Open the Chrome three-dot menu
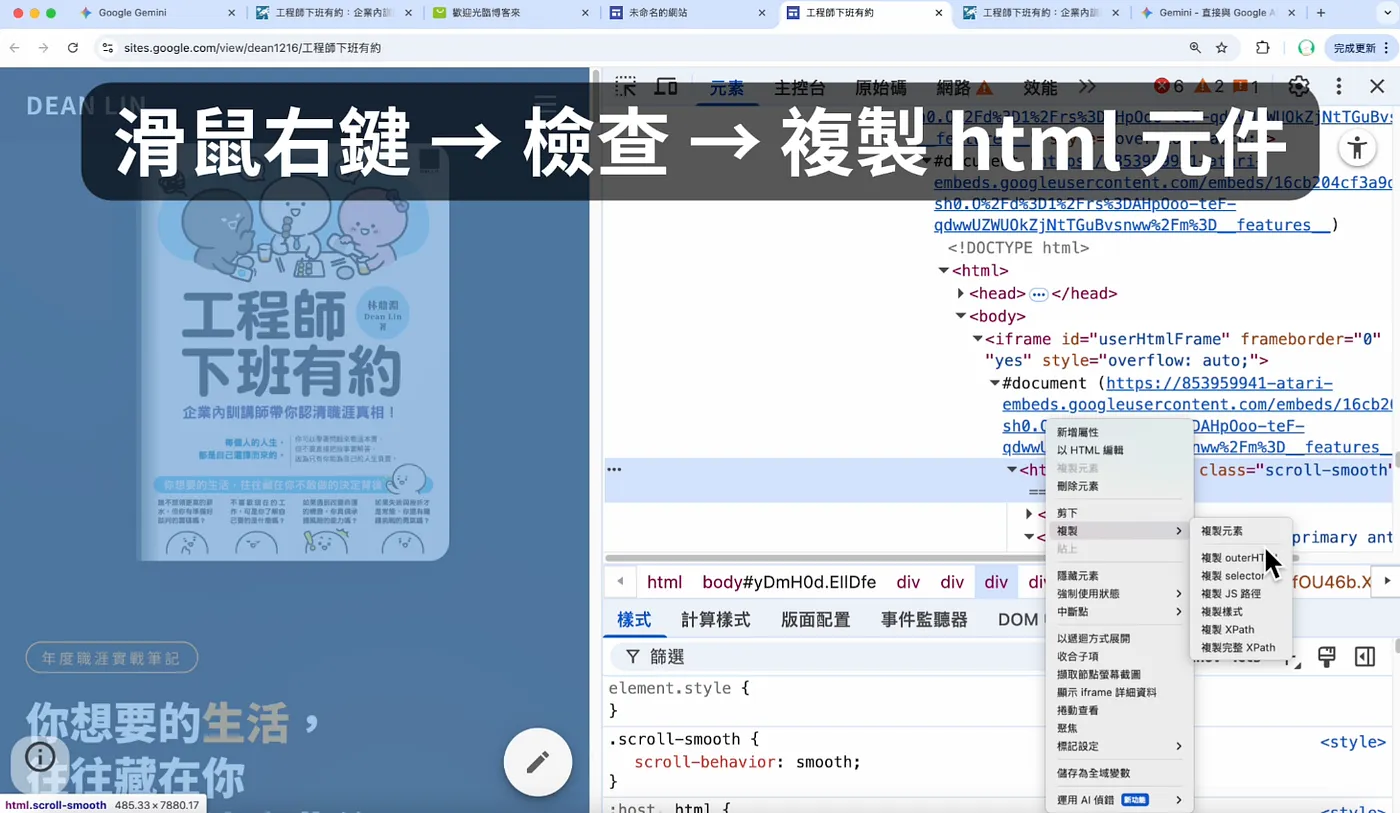The image size is (1400, 813). pos(1385,48)
